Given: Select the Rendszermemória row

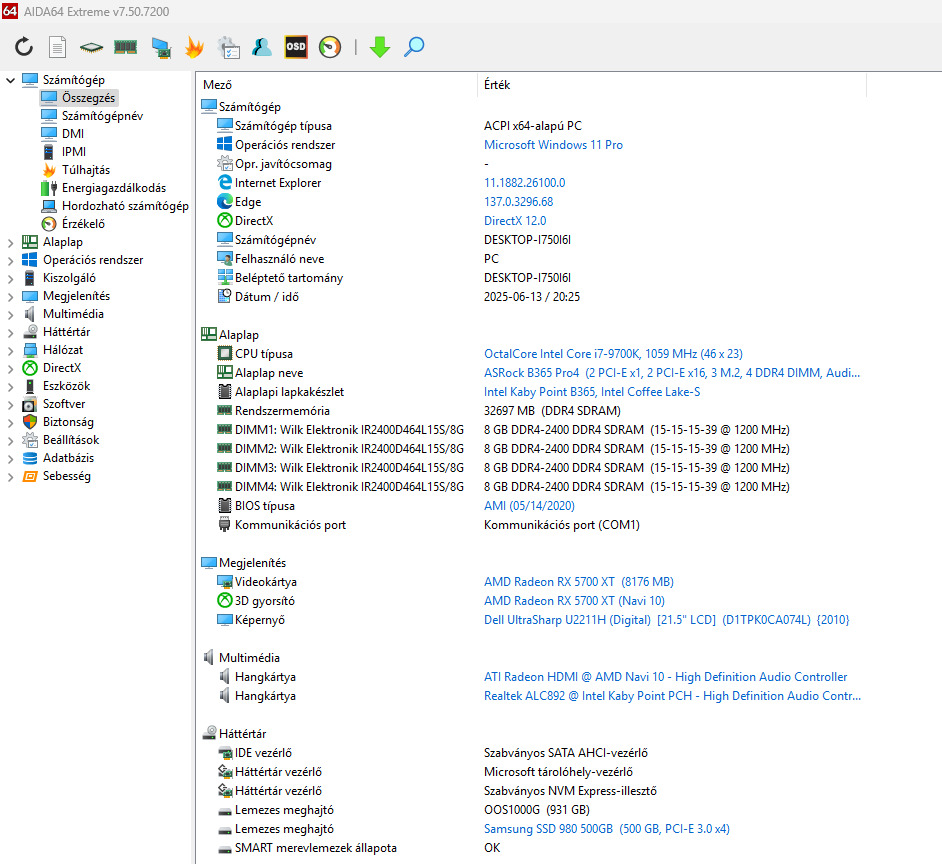Looking at the screenshot, I should tap(419, 411).
